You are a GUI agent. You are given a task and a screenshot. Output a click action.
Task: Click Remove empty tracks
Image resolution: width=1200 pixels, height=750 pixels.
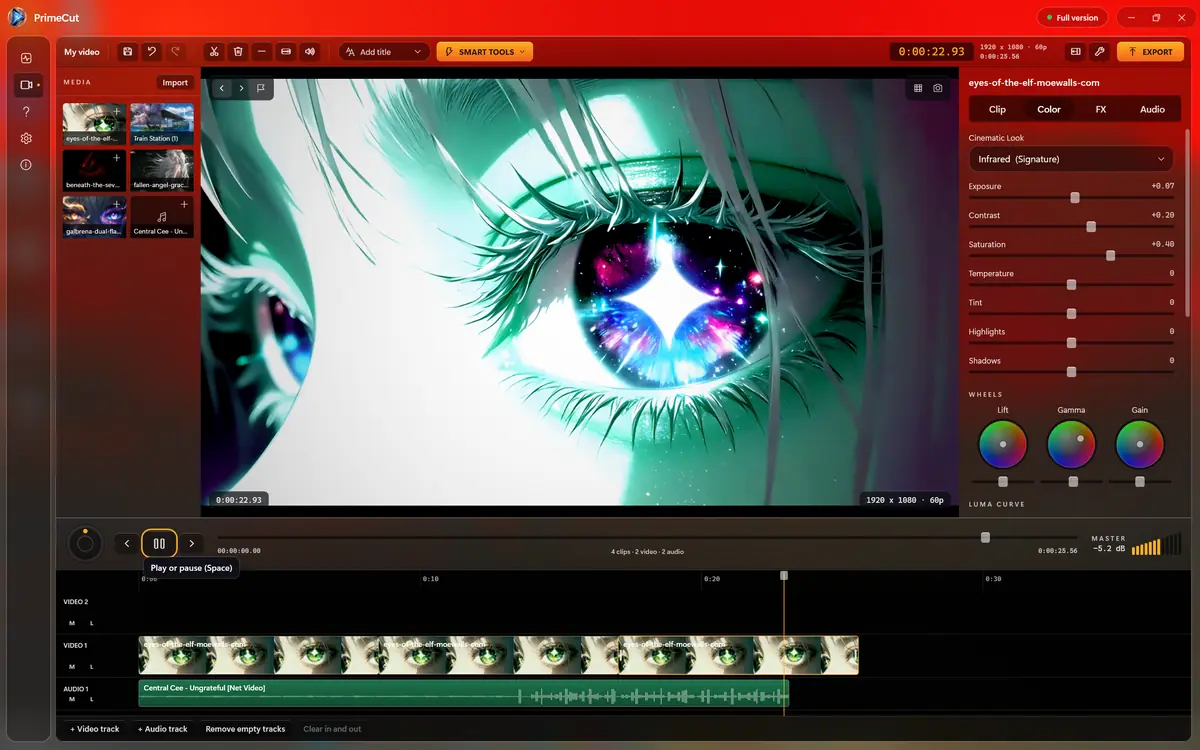[x=245, y=729]
